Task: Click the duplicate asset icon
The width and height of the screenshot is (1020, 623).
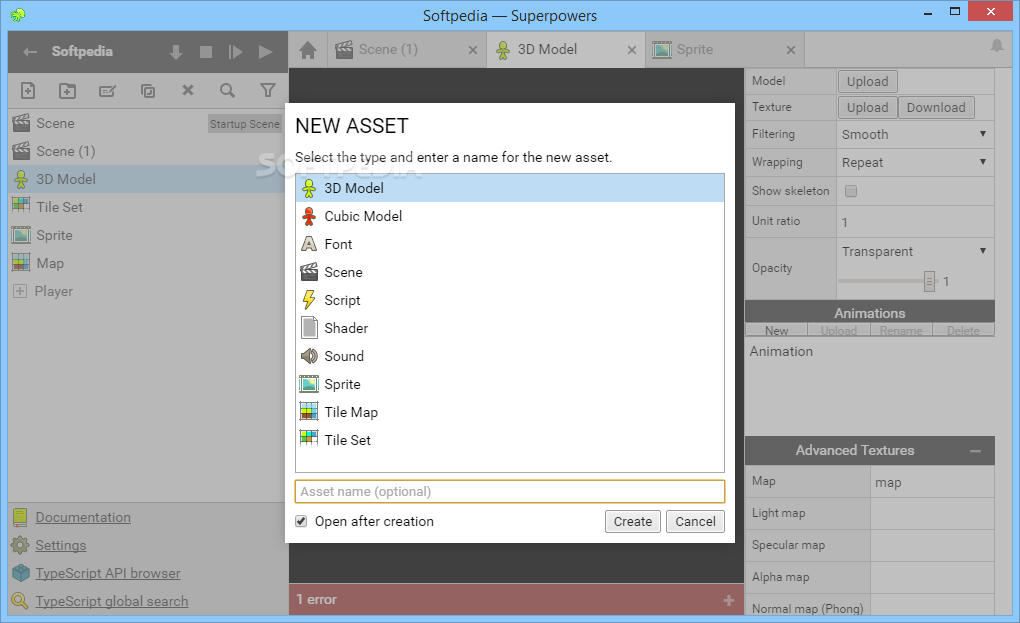Action: [148, 90]
